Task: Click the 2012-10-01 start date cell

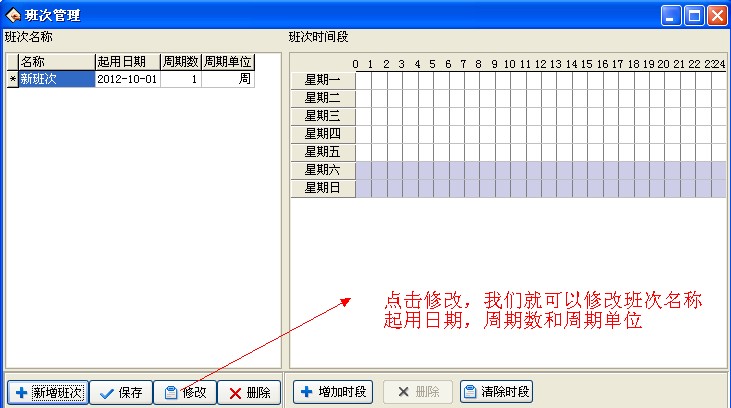Action: 128,79
